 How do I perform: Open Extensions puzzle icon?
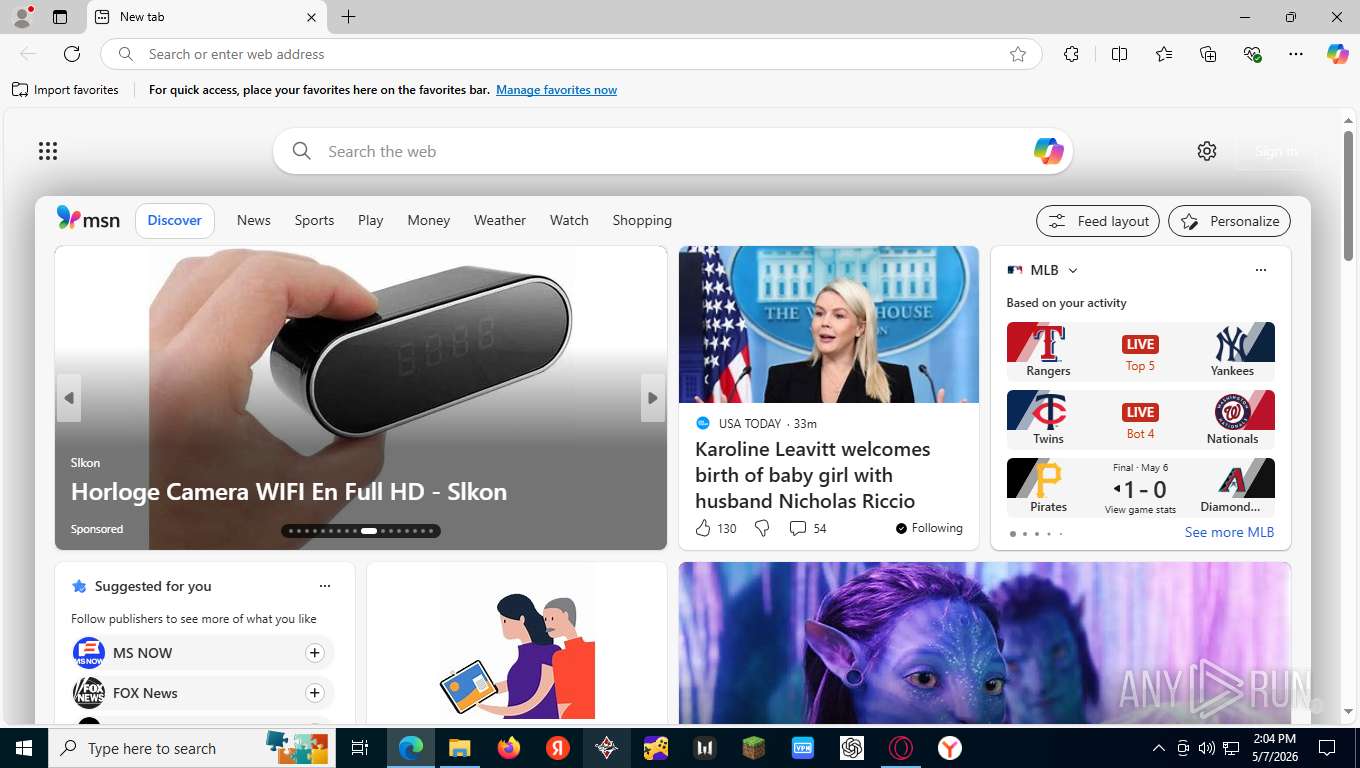[x=1071, y=54]
